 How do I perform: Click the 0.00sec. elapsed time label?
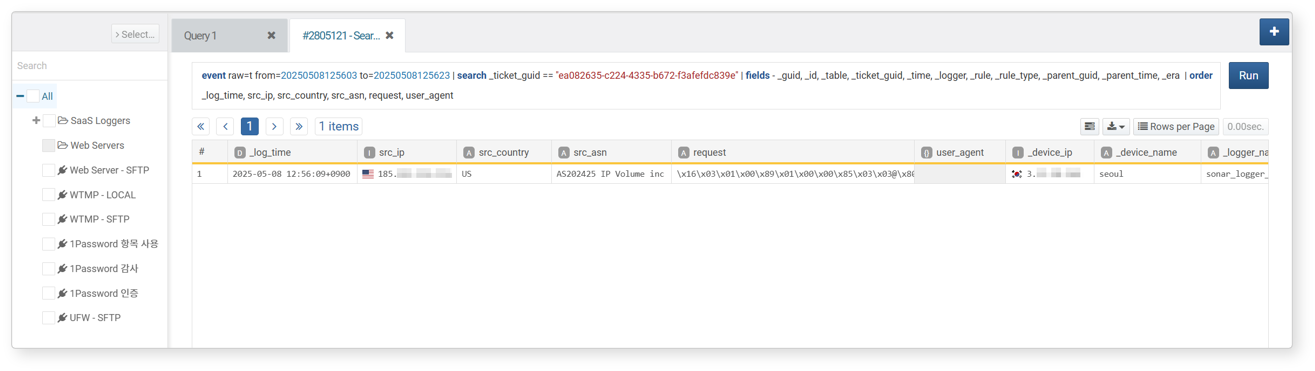[1245, 127]
